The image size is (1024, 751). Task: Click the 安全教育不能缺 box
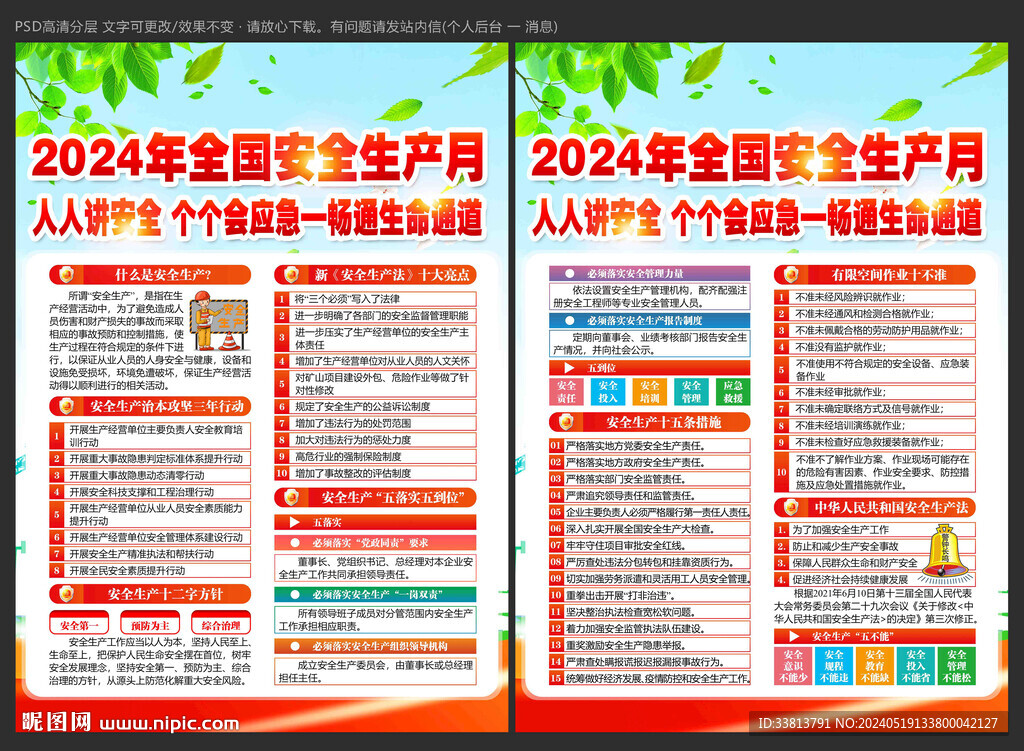click(875, 665)
